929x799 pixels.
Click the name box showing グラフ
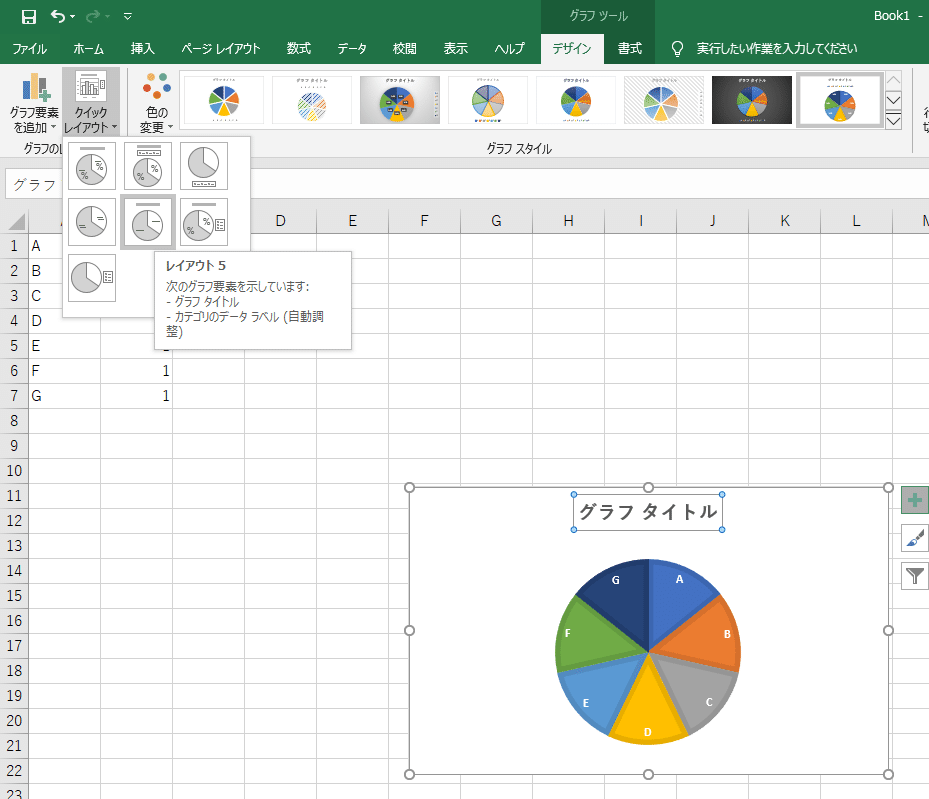click(x=34, y=185)
